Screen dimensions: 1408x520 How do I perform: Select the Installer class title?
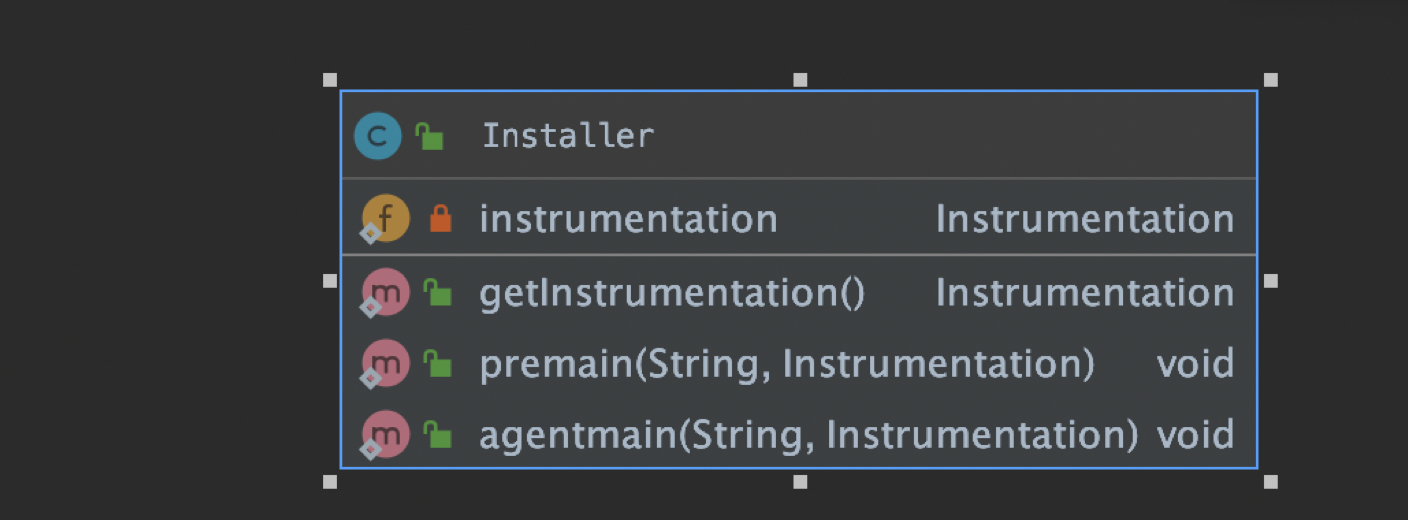568,136
